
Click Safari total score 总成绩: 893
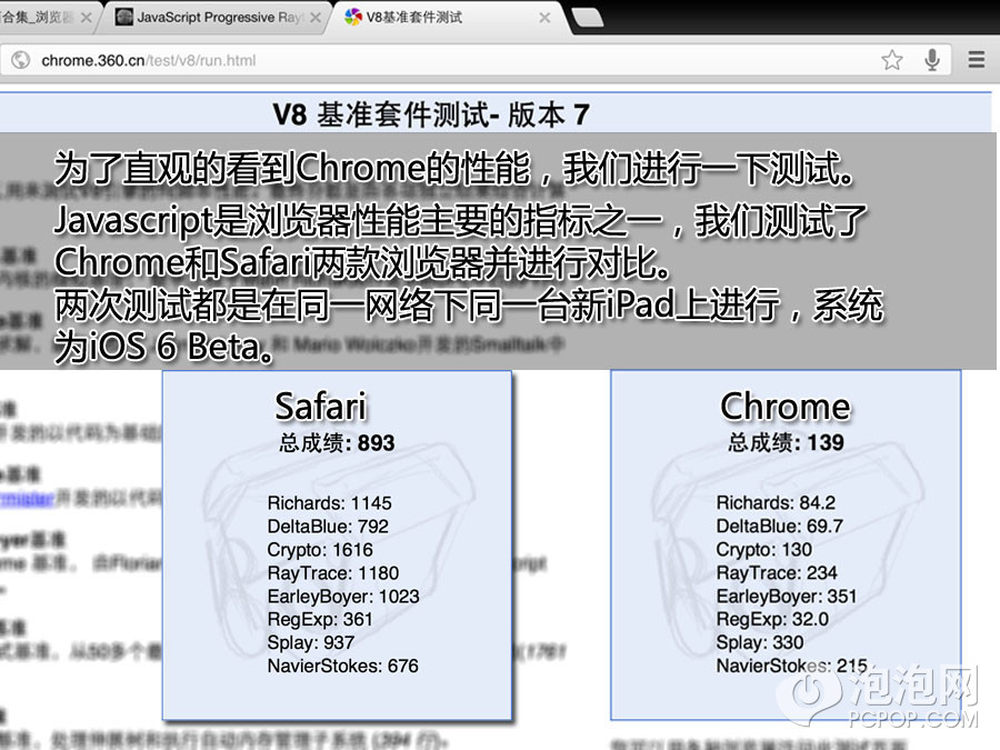click(337, 443)
